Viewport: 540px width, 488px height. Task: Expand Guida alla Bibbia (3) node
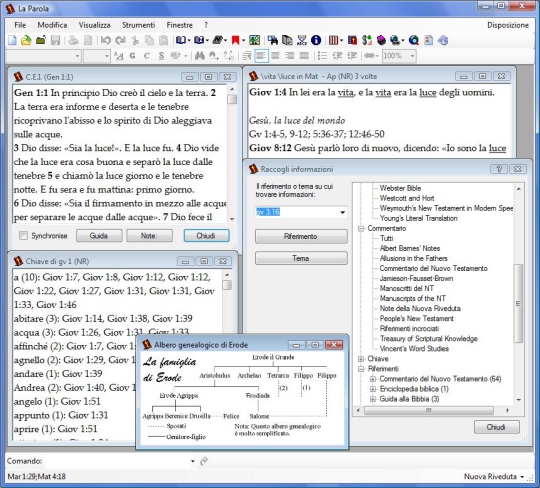tap(373, 399)
